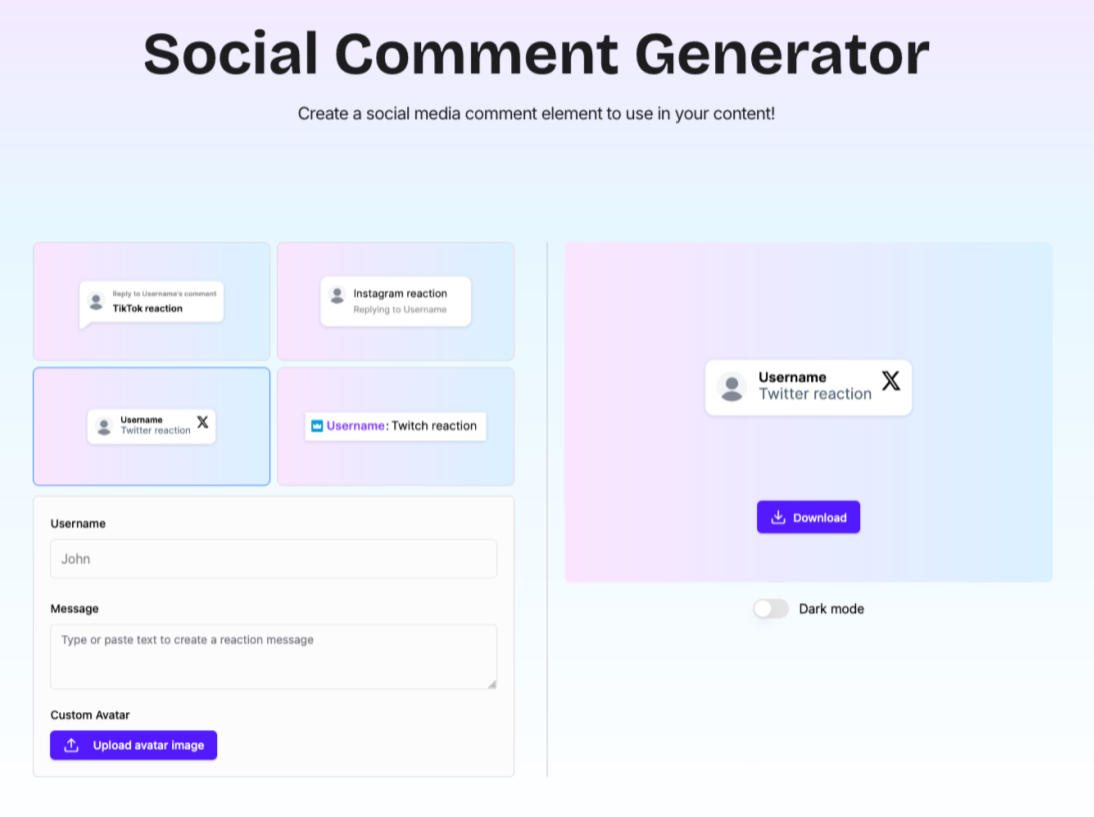Click the Twitch badge icon
Viewport: 1094px width, 817px height.
point(317,426)
